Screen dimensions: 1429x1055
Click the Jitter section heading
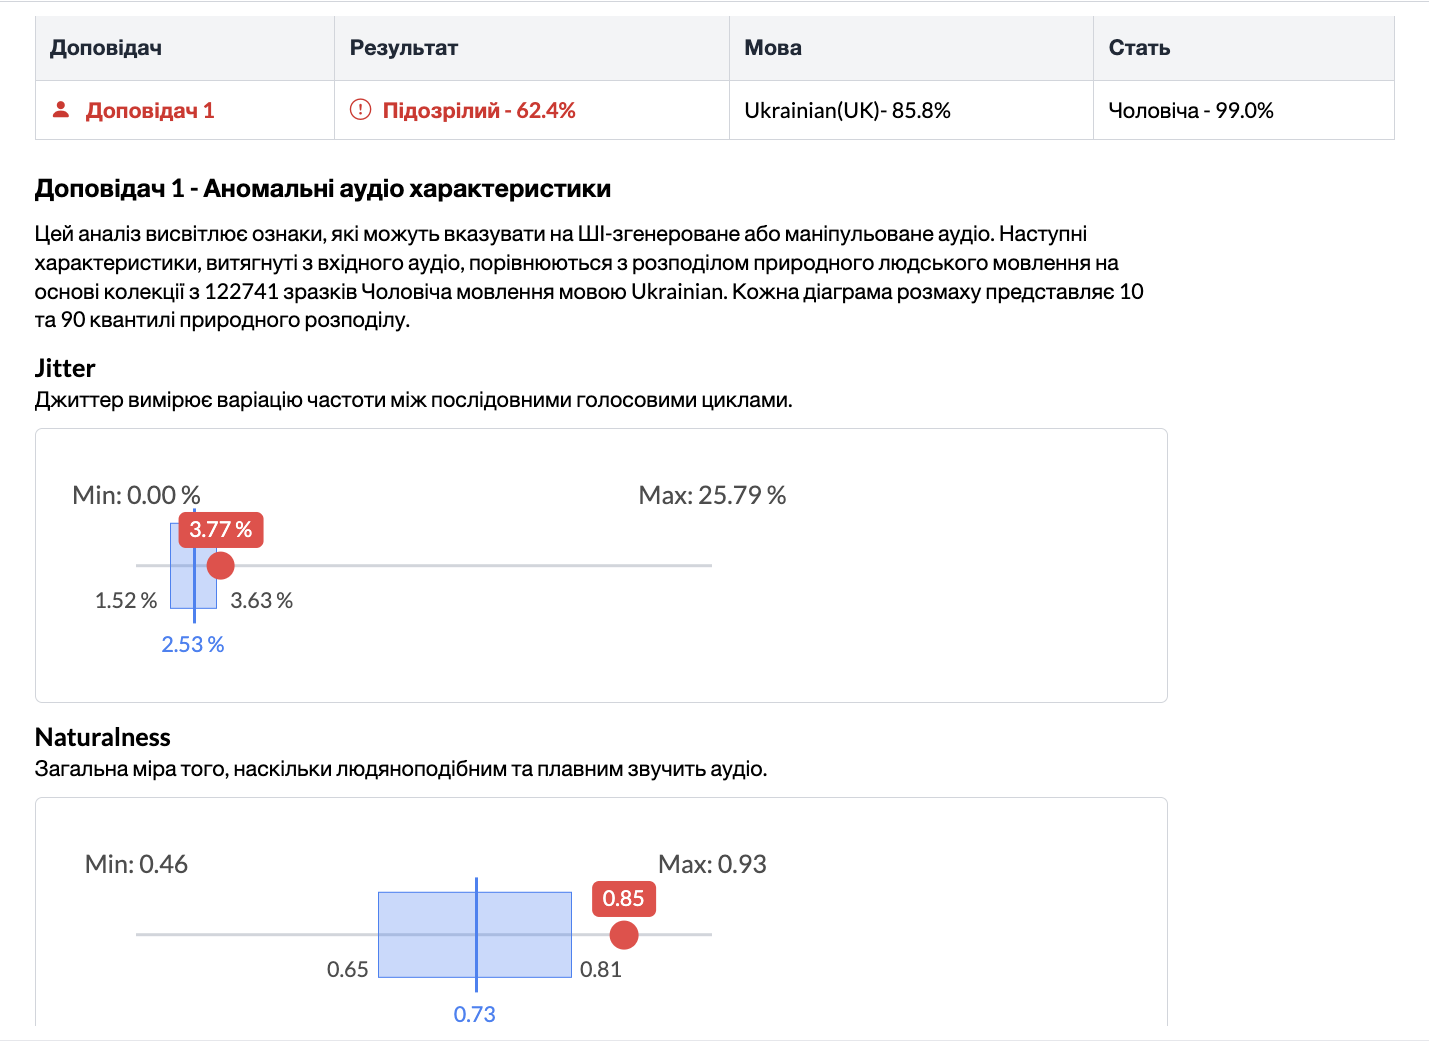coord(65,368)
